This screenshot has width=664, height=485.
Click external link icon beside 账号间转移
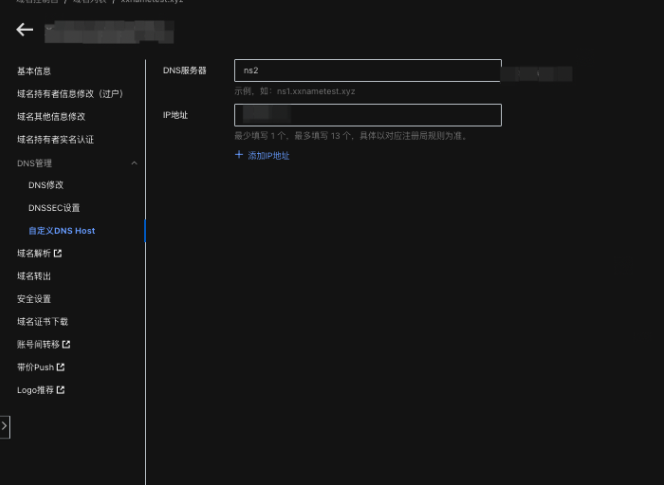[x=65, y=345]
